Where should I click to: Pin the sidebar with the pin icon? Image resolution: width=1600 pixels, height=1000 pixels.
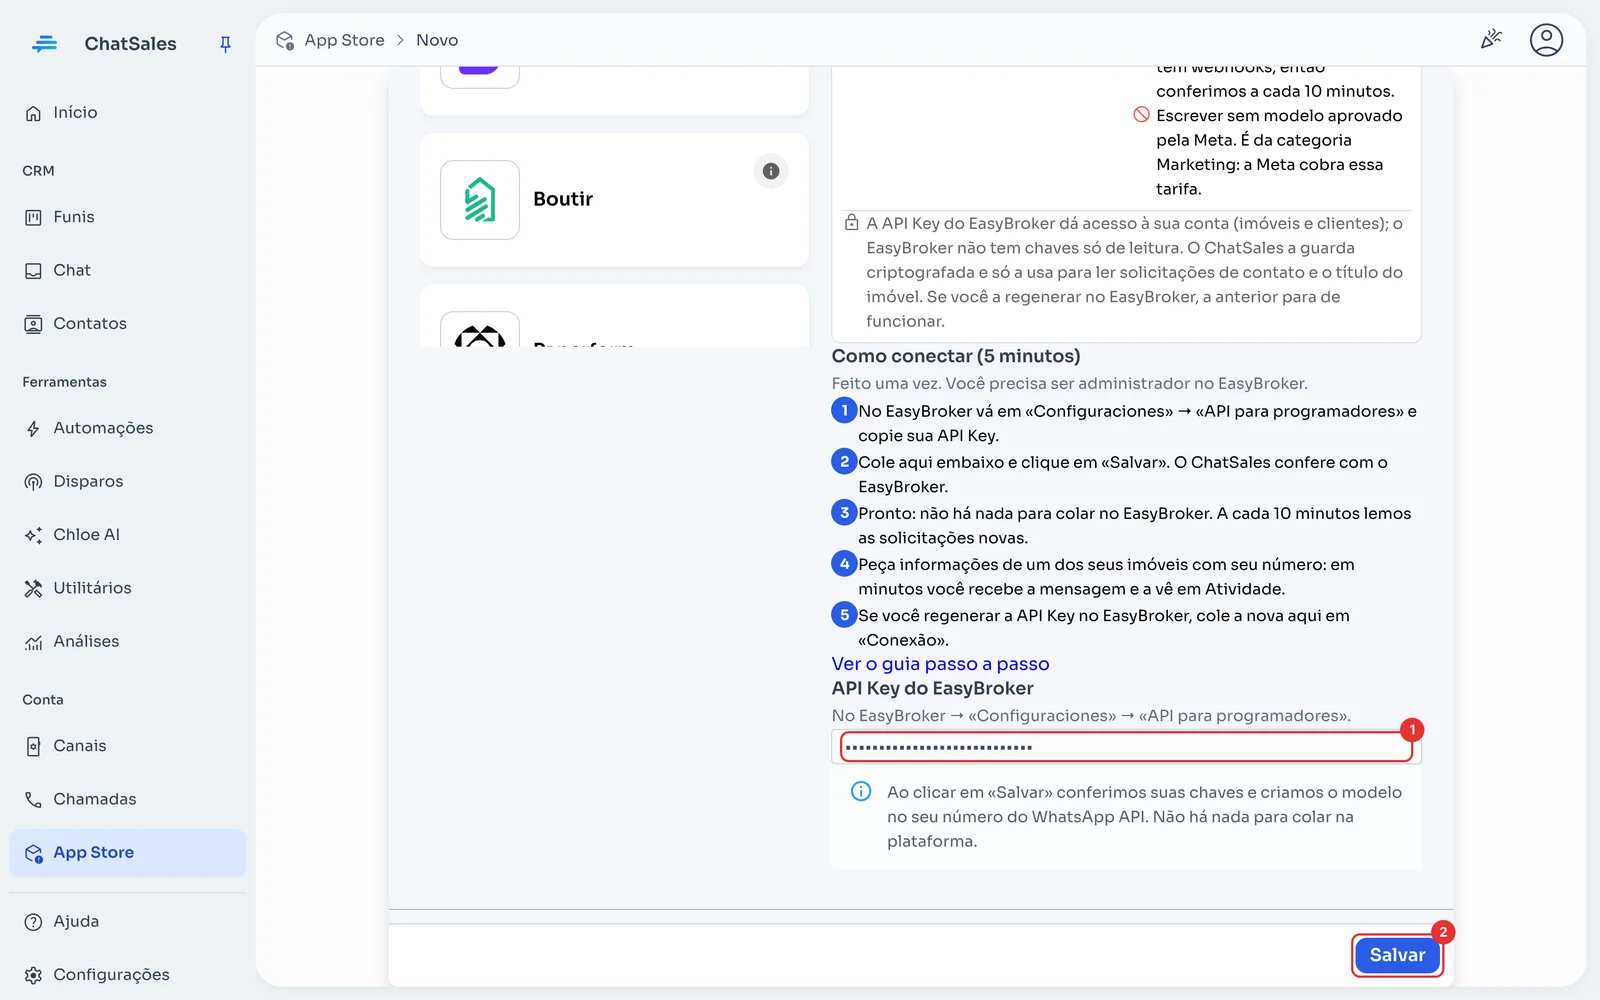pos(225,44)
